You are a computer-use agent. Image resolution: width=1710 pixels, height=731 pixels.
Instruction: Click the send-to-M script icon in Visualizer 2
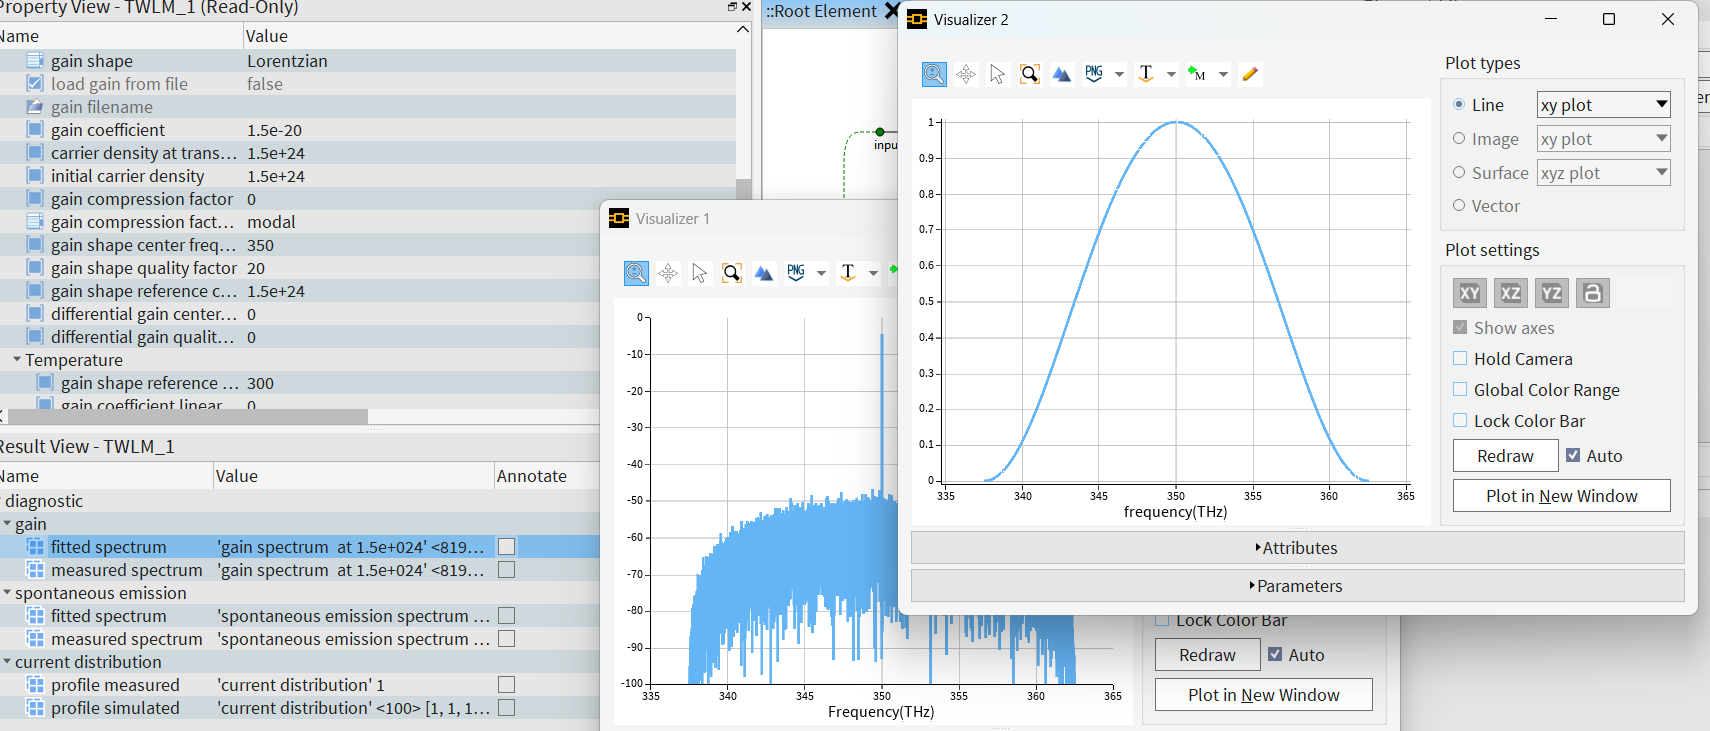tap(1197, 74)
